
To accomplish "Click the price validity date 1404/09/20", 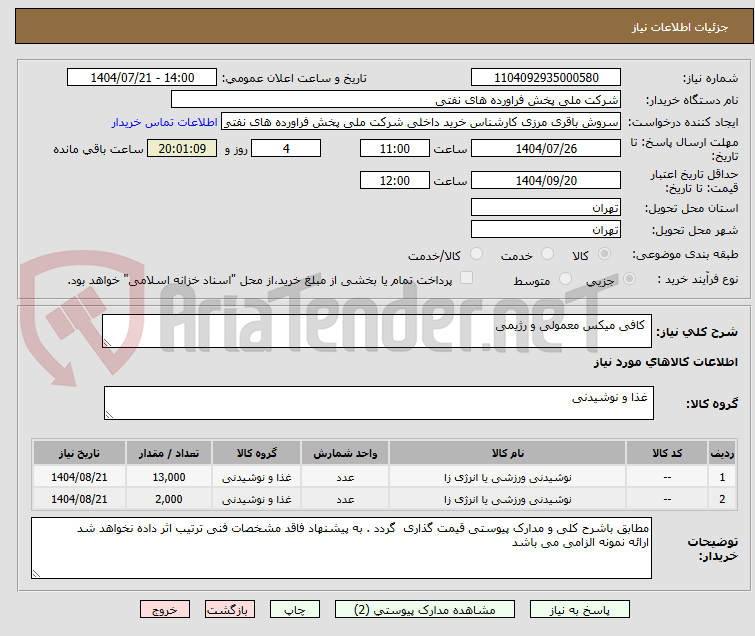I will (x=546, y=180).
